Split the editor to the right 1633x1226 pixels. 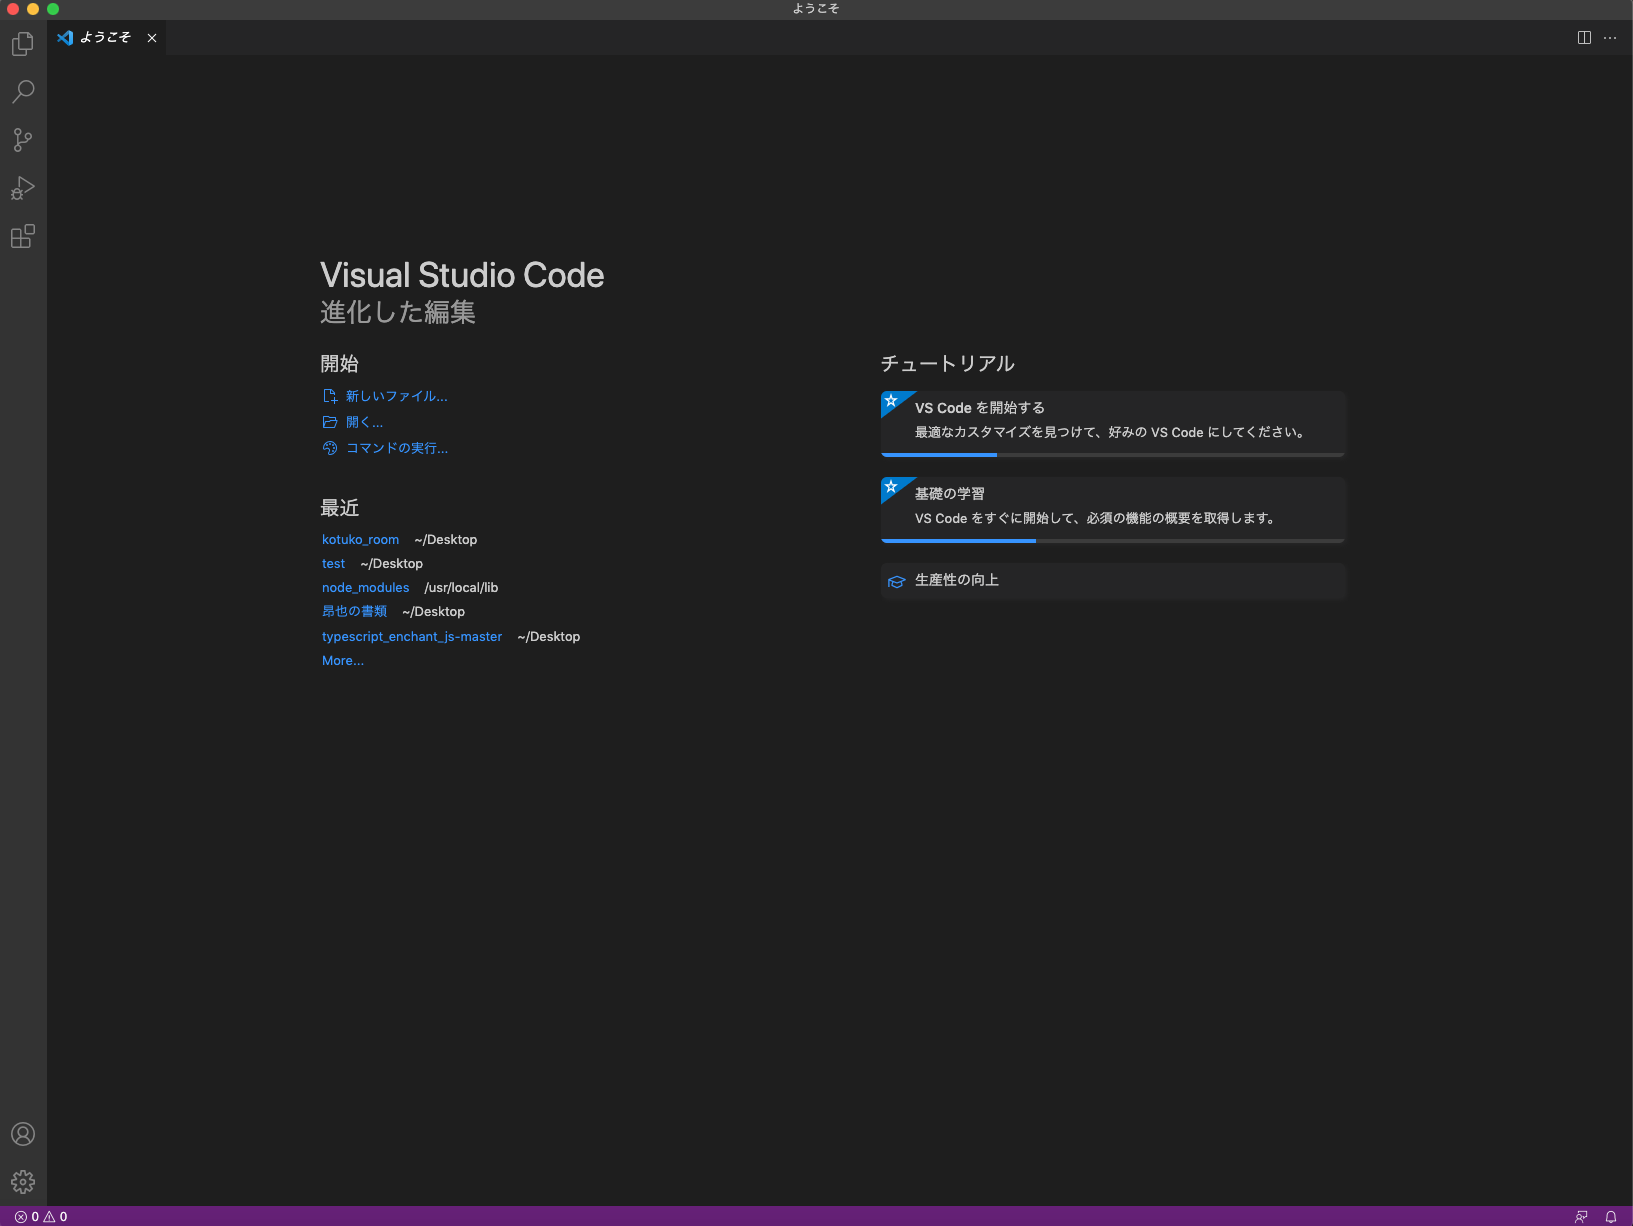[x=1584, y=38]
